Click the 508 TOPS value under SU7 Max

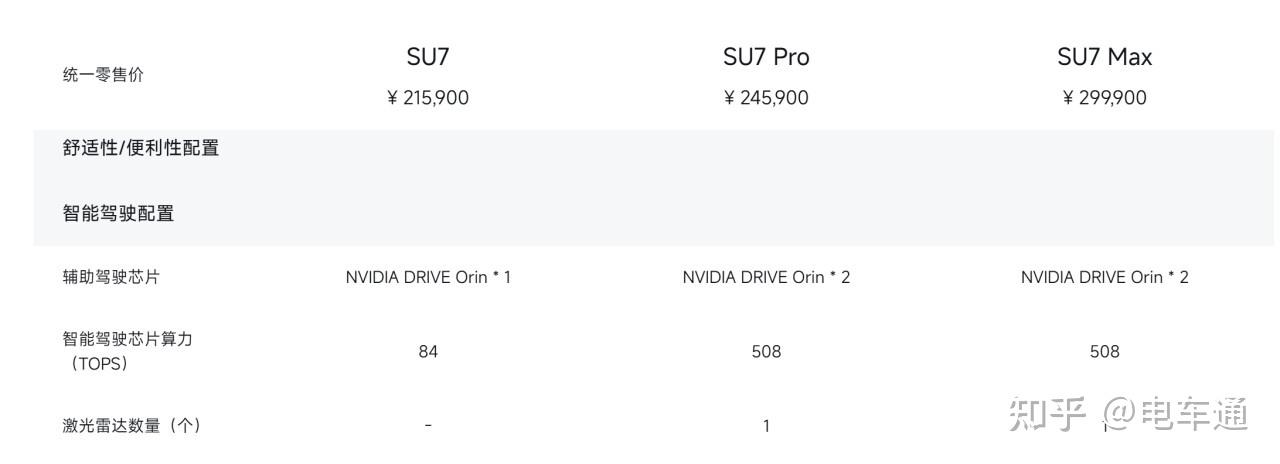[1104, 351]
